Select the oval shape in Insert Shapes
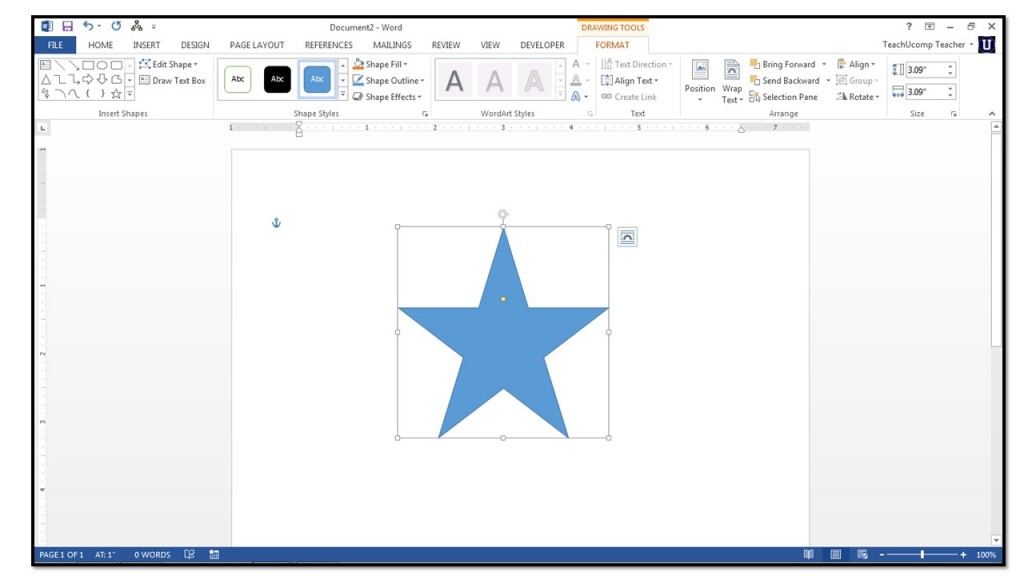 pos(102,65)
